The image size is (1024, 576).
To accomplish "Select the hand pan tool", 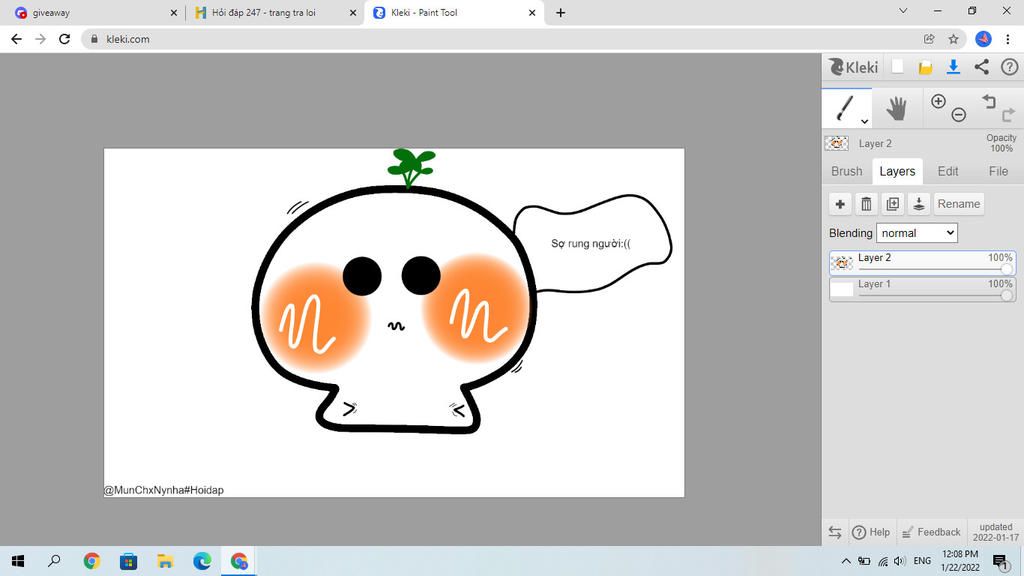I will (x=896, y=108).
